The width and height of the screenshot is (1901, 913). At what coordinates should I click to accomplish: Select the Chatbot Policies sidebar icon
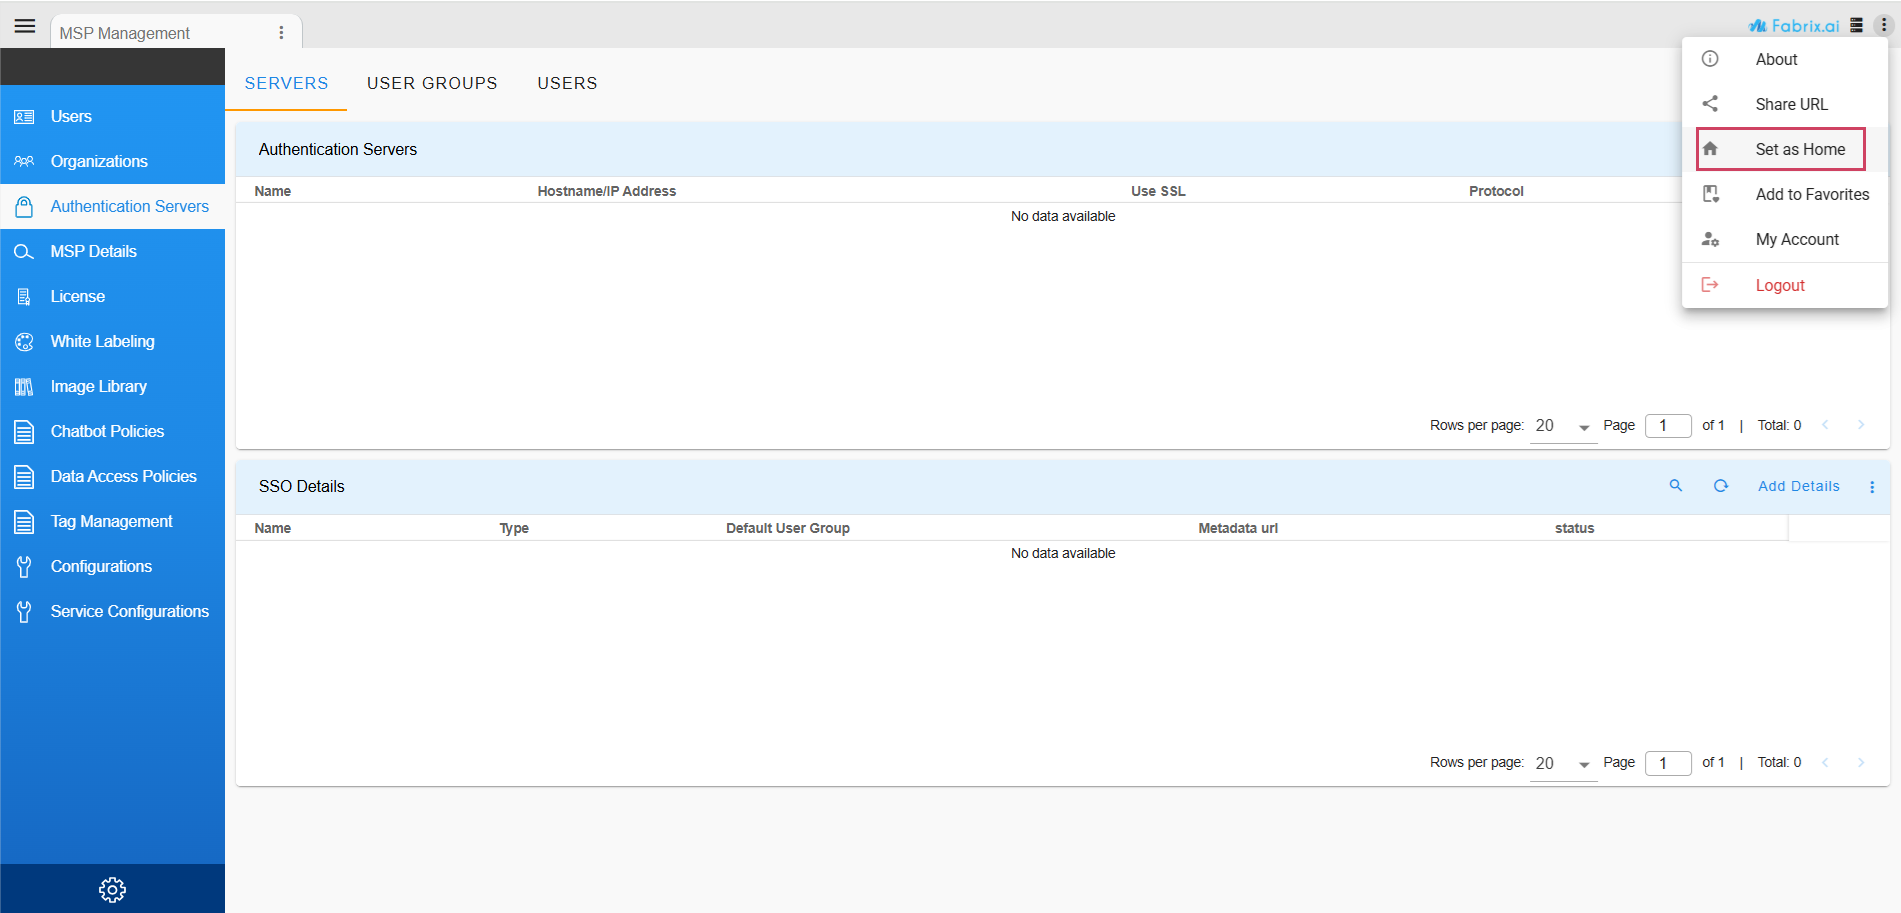pyautogui.click(x=24, y=431)
